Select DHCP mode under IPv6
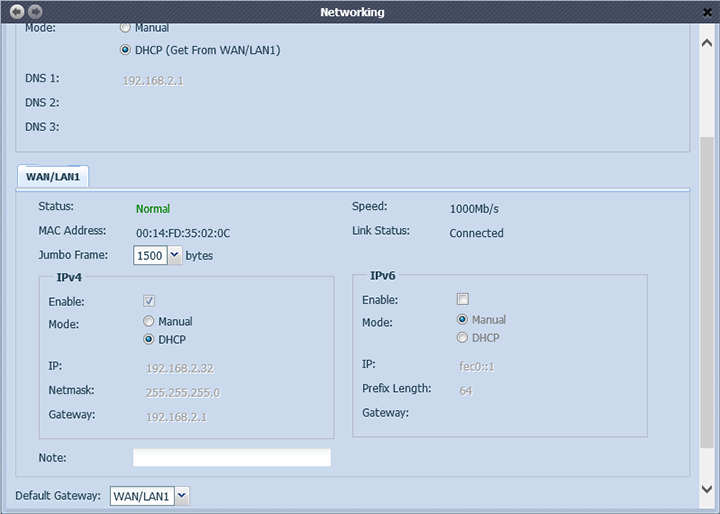 pos(462,338)
